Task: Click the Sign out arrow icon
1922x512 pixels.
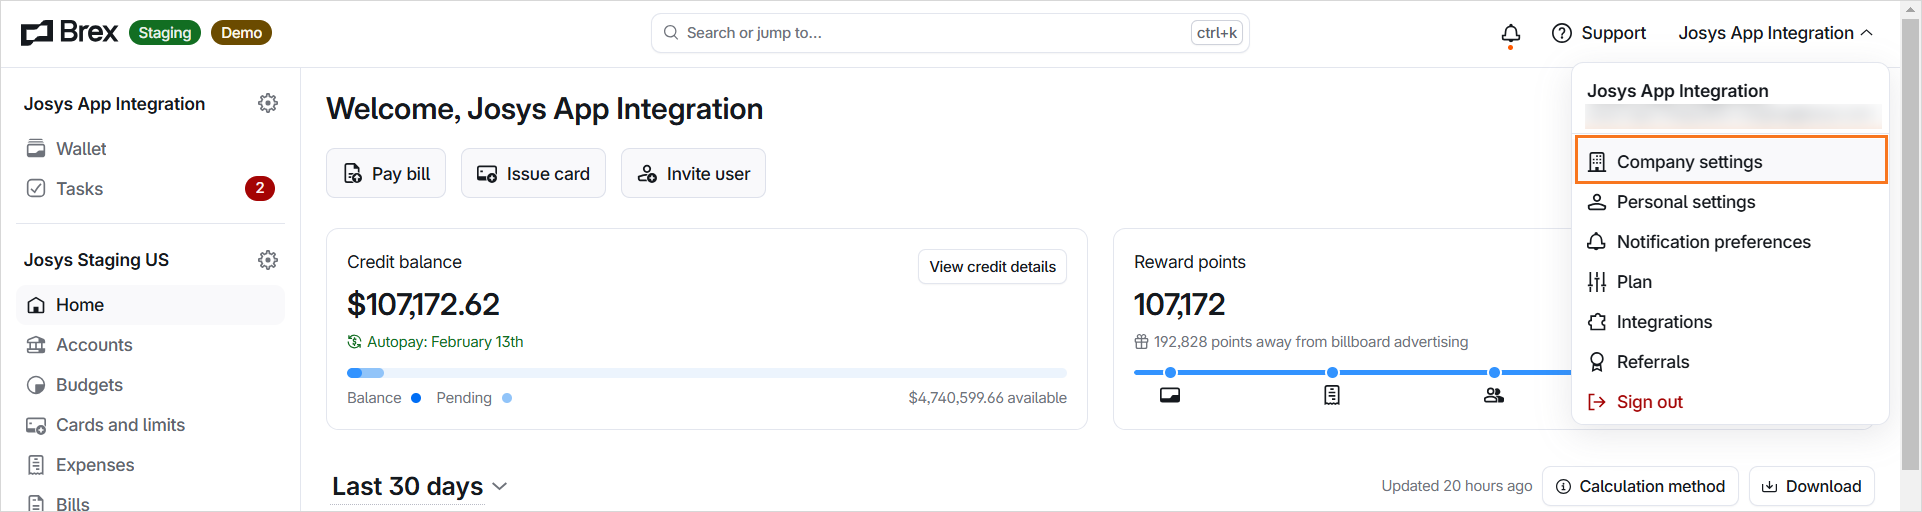Action: click(x=1597, y=402)
